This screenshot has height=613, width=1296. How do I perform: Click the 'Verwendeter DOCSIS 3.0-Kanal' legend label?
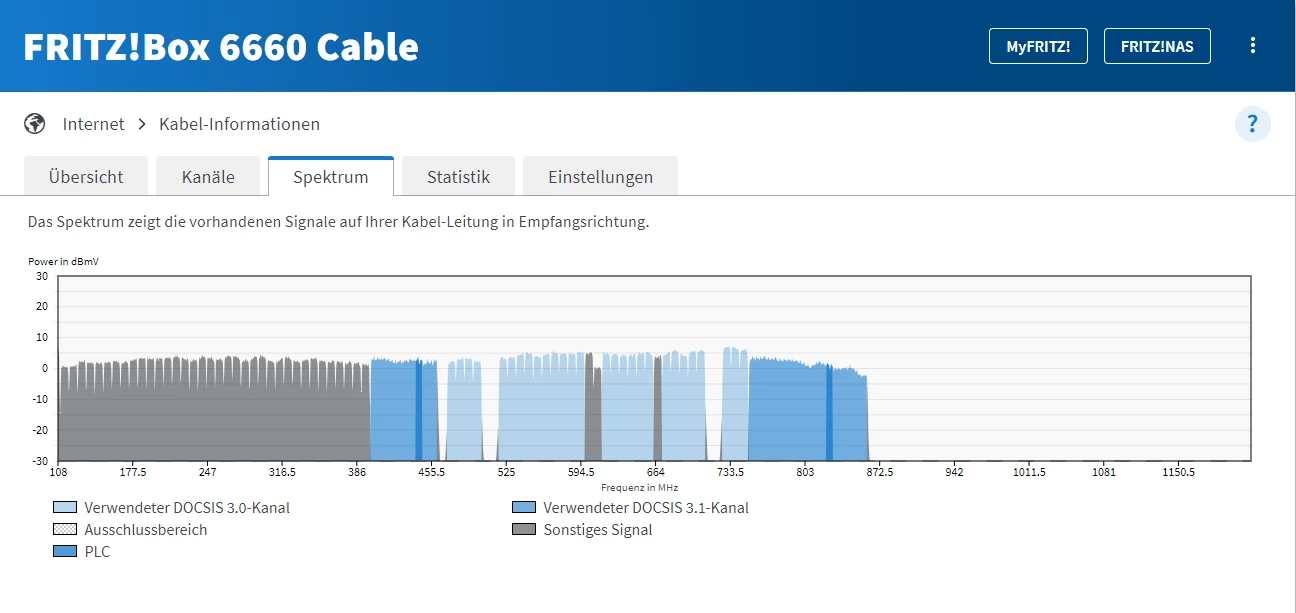pos(187,508)
